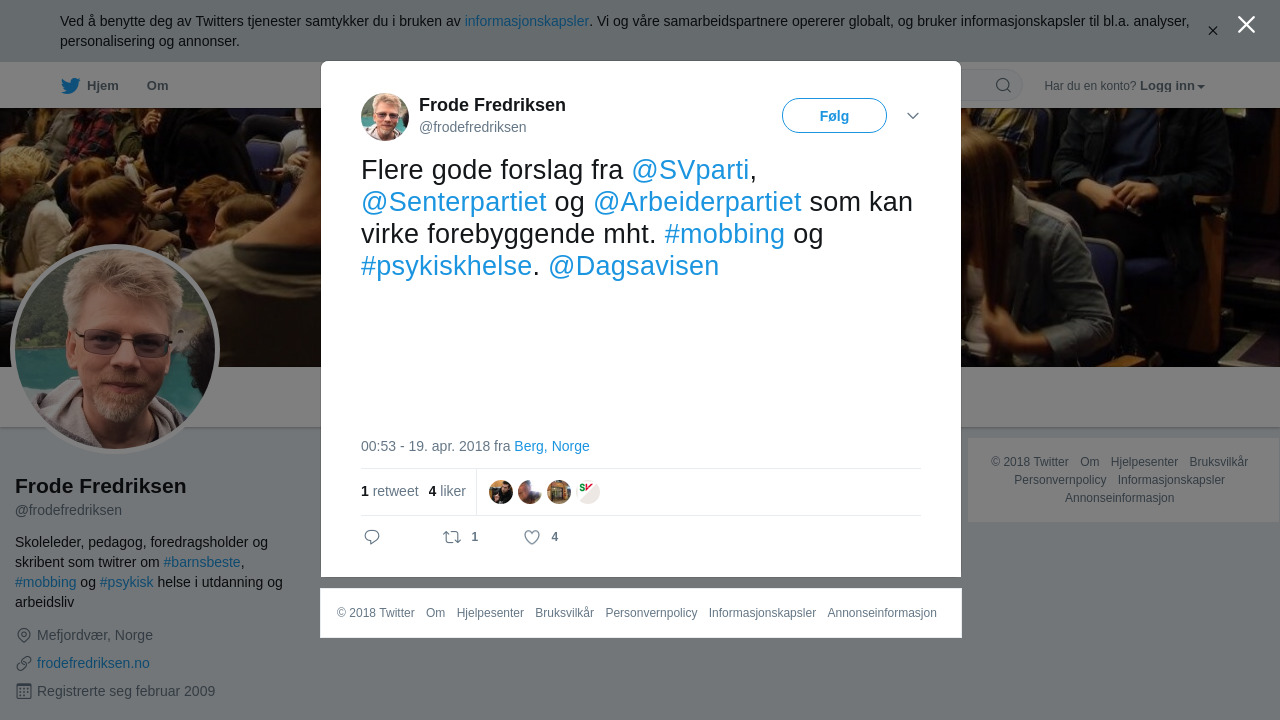
Task: Open Frode Fredriksen's tweet avatar
Action: [385, 117]
